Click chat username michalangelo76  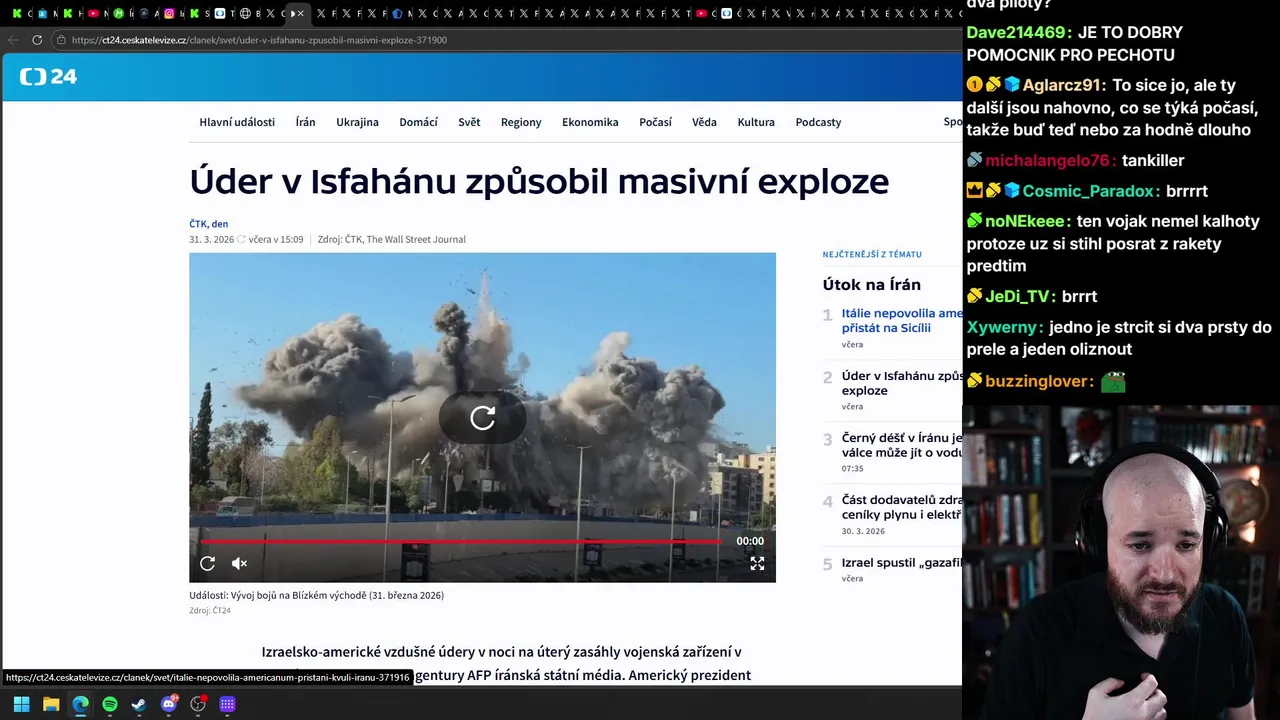coord(1049,160)
